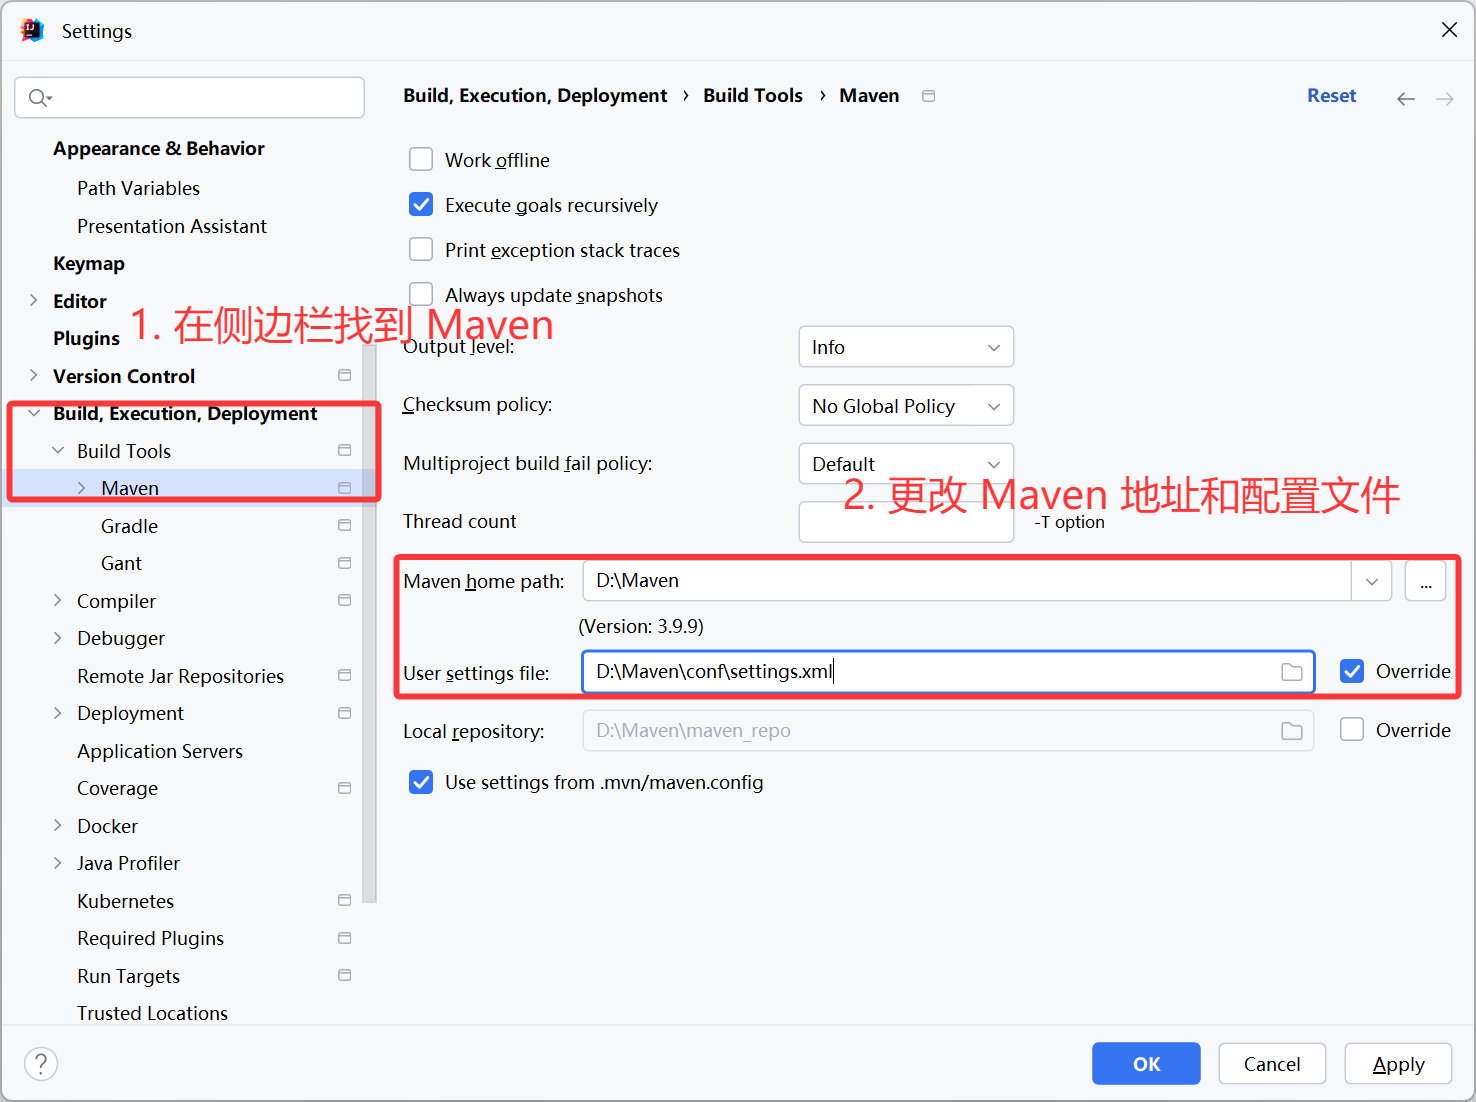The width and height of the screenshot is (1476, 1102).
Task: Click project icon on Coverage row
Action: tap(344, 788)
